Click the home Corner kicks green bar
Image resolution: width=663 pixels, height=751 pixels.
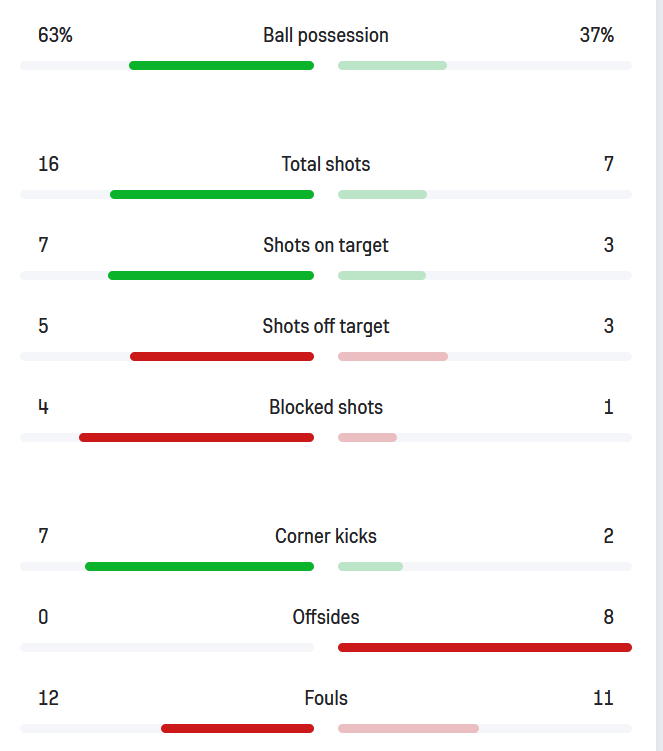coord(199,567)
